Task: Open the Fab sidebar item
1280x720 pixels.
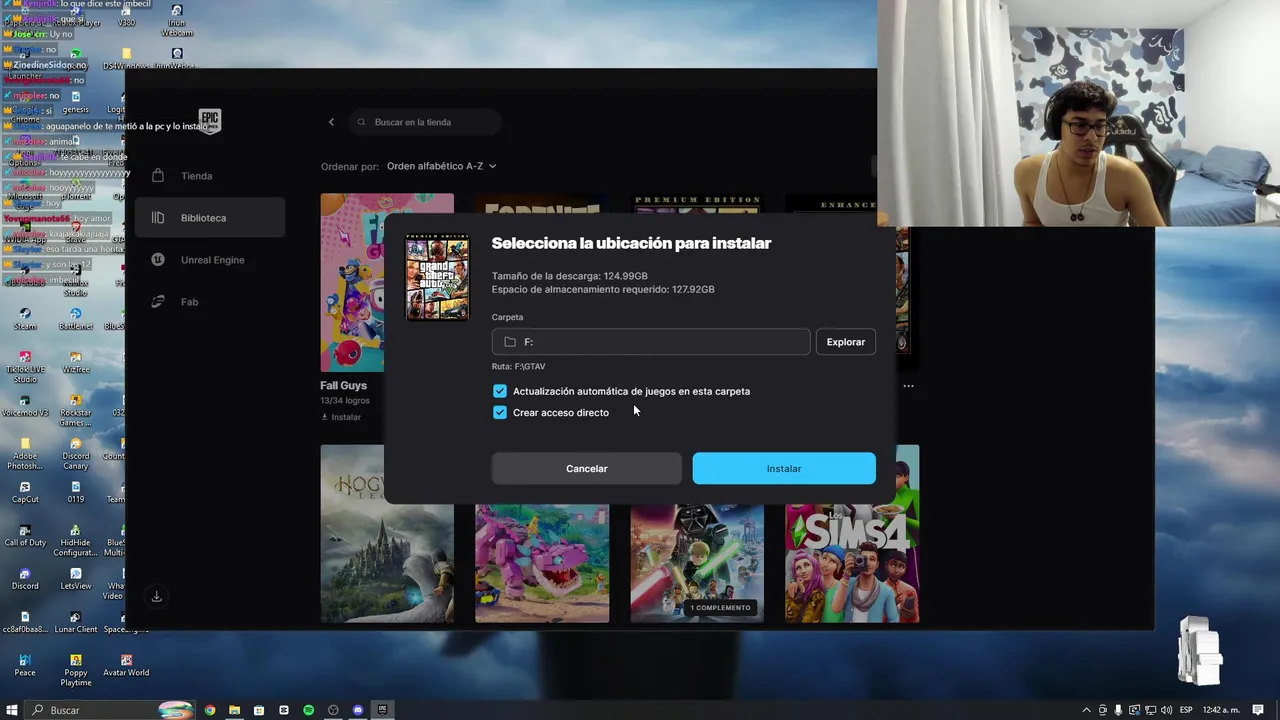Action: pyautogui.click(x=210, y=302)
